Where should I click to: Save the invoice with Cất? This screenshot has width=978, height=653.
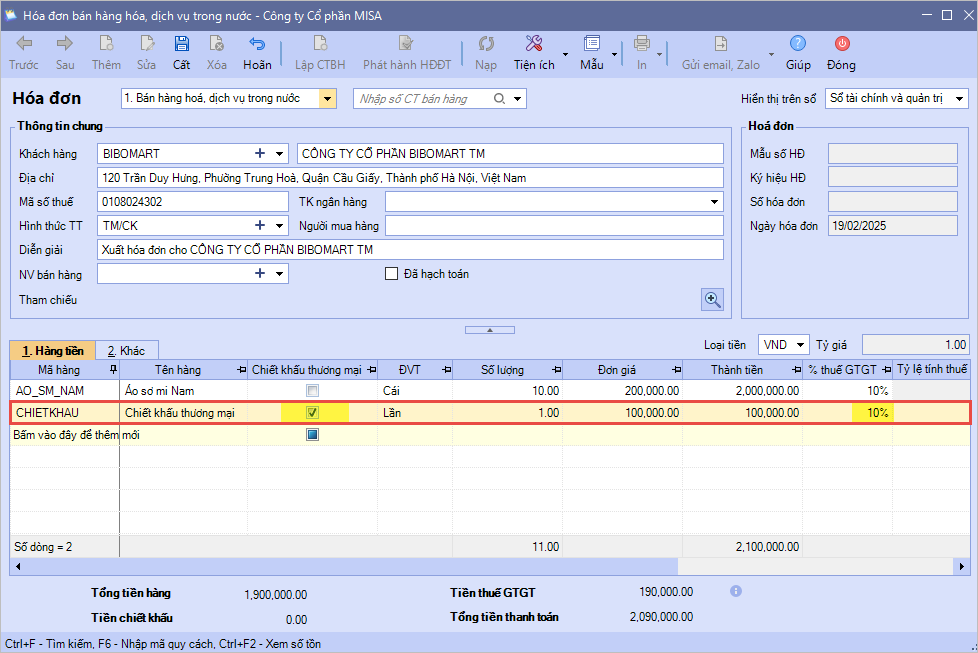[182, 44]
